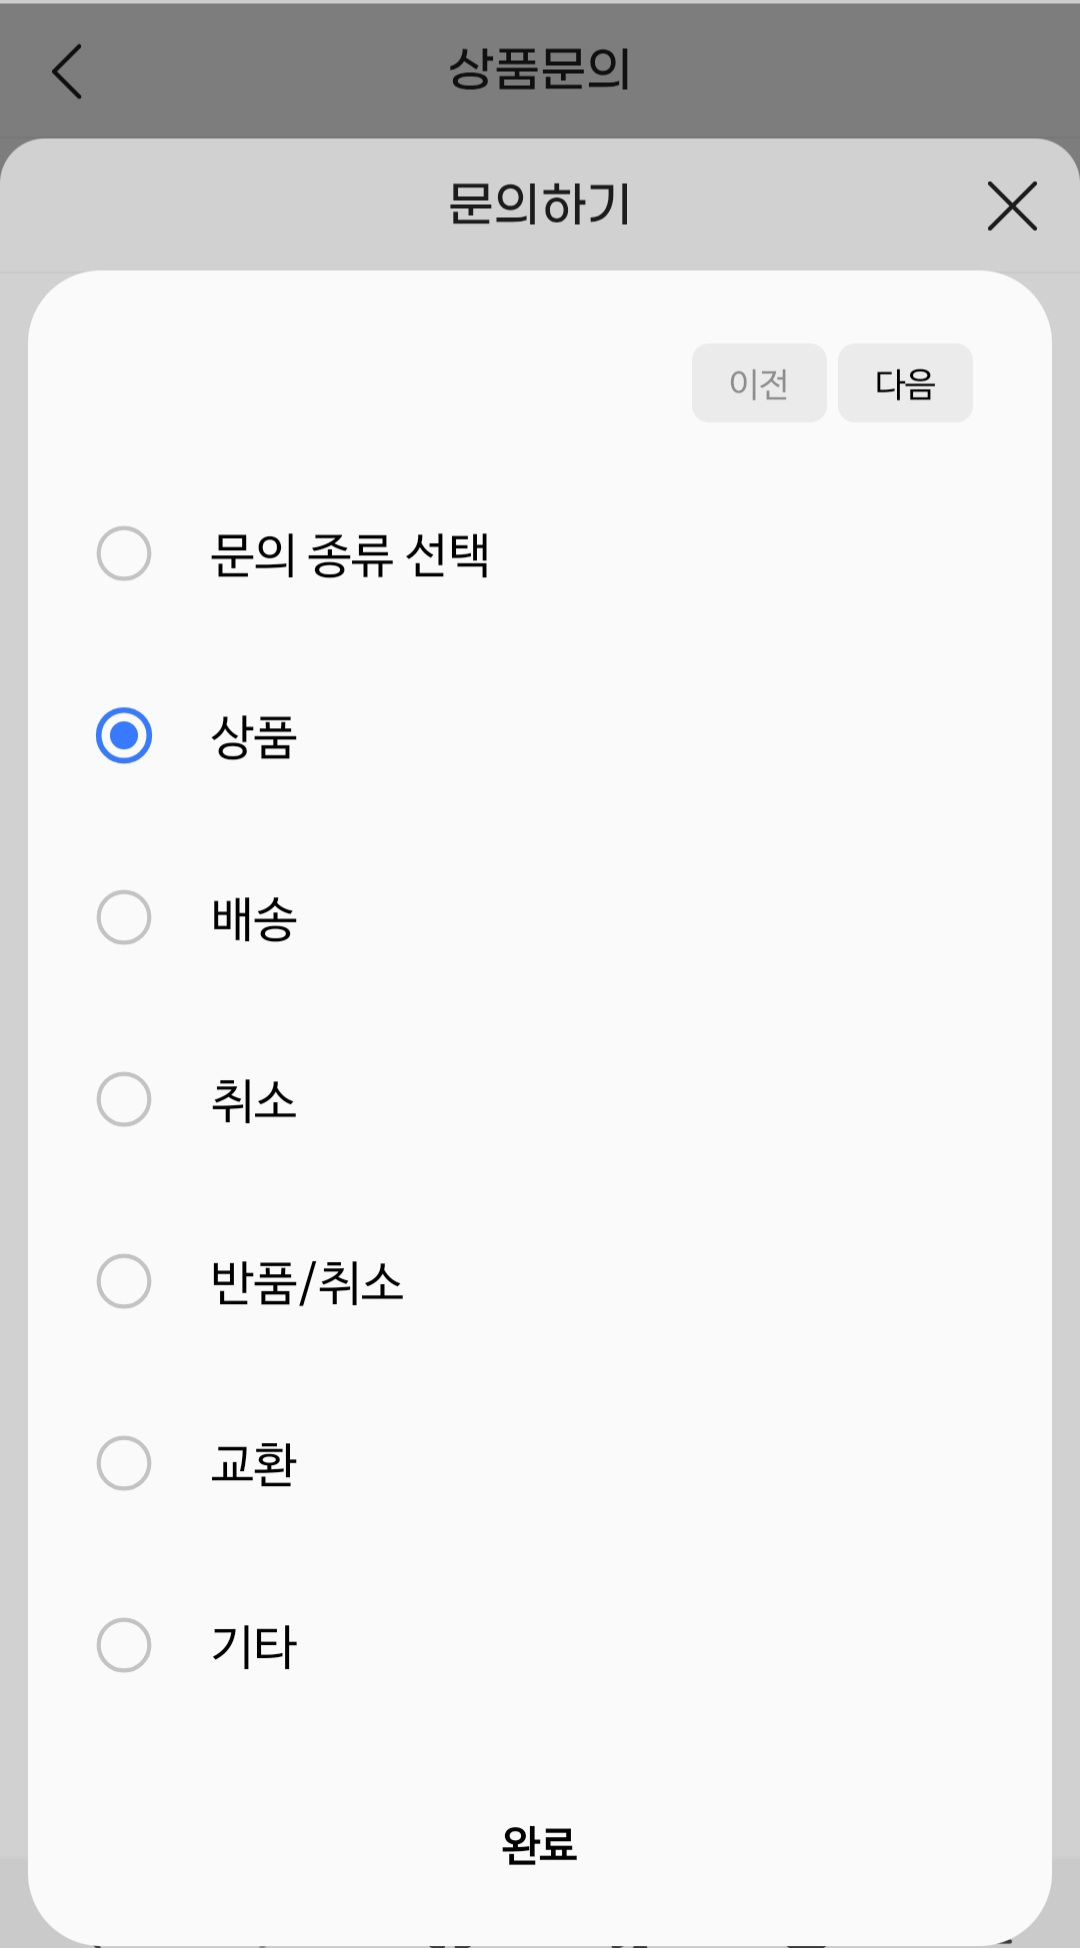Tap the 문의하기 sheet title
The height and width of the screenshot is (1948, 1080).
539,205
